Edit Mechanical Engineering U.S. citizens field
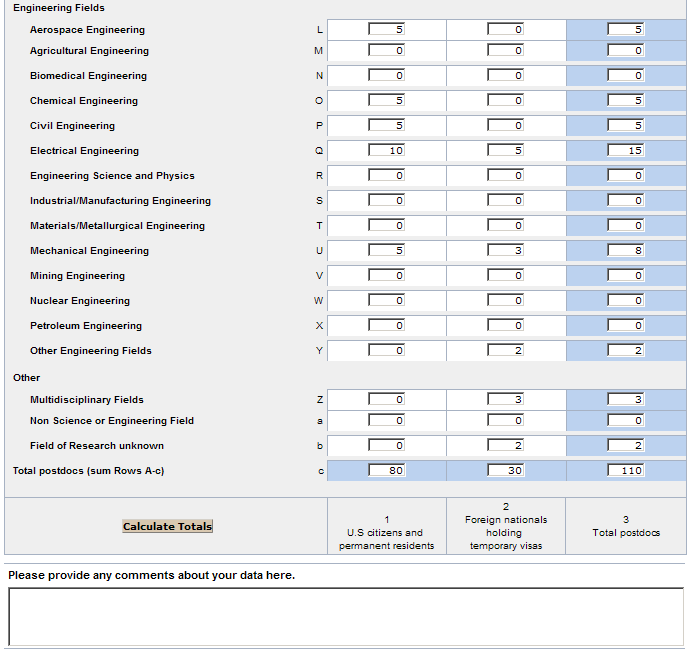 [x=386, y=250]
